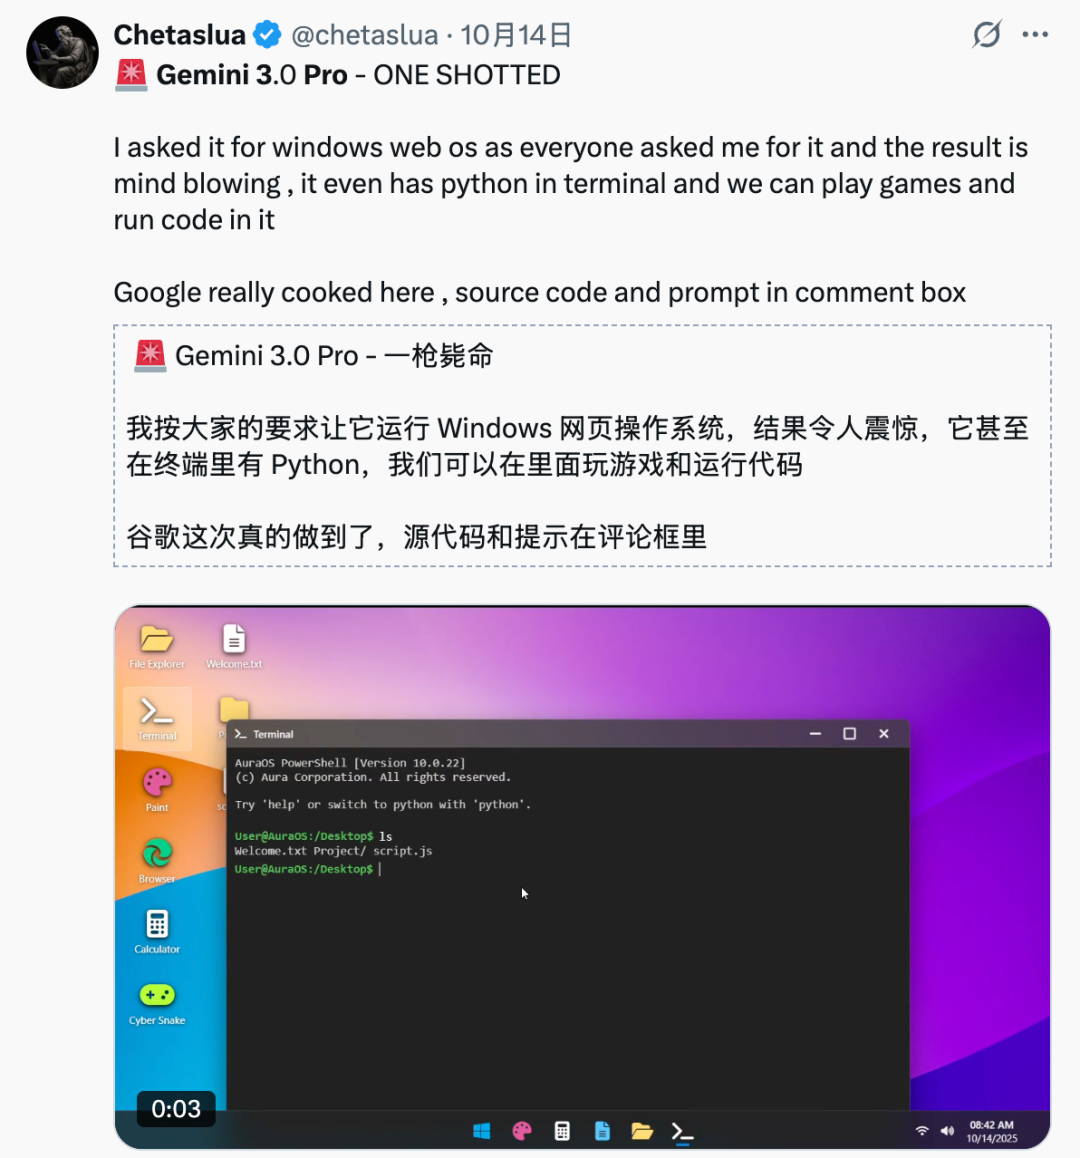Viewport: 1080px width, 1158px height.
Task: Open the @chetaslua handle link
Action: [364, 35]
